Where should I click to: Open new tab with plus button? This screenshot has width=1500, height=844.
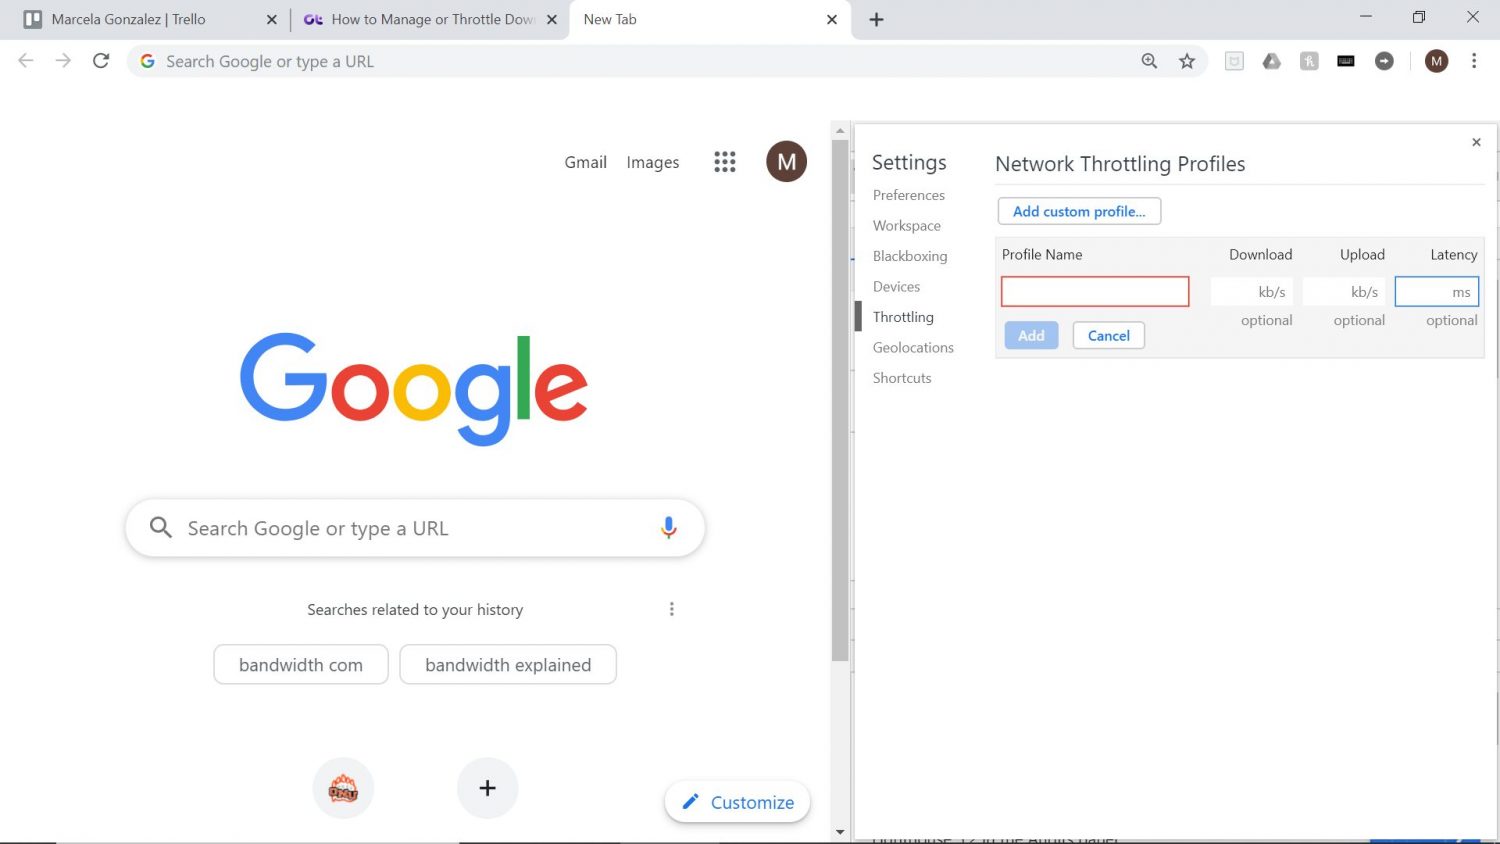tap(876, 19)
